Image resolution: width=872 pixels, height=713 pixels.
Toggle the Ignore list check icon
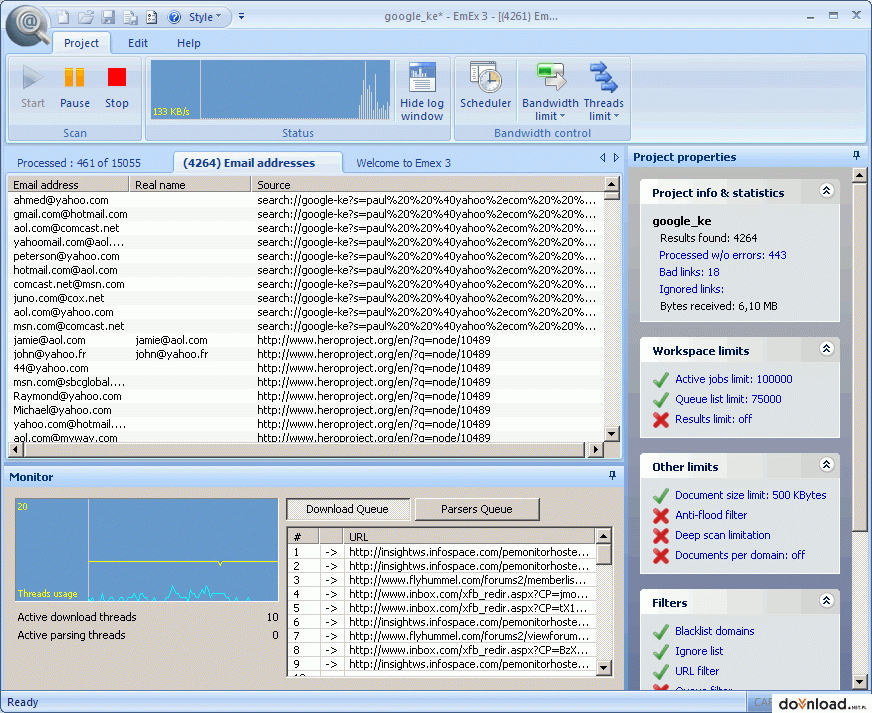tap(661, 652)
